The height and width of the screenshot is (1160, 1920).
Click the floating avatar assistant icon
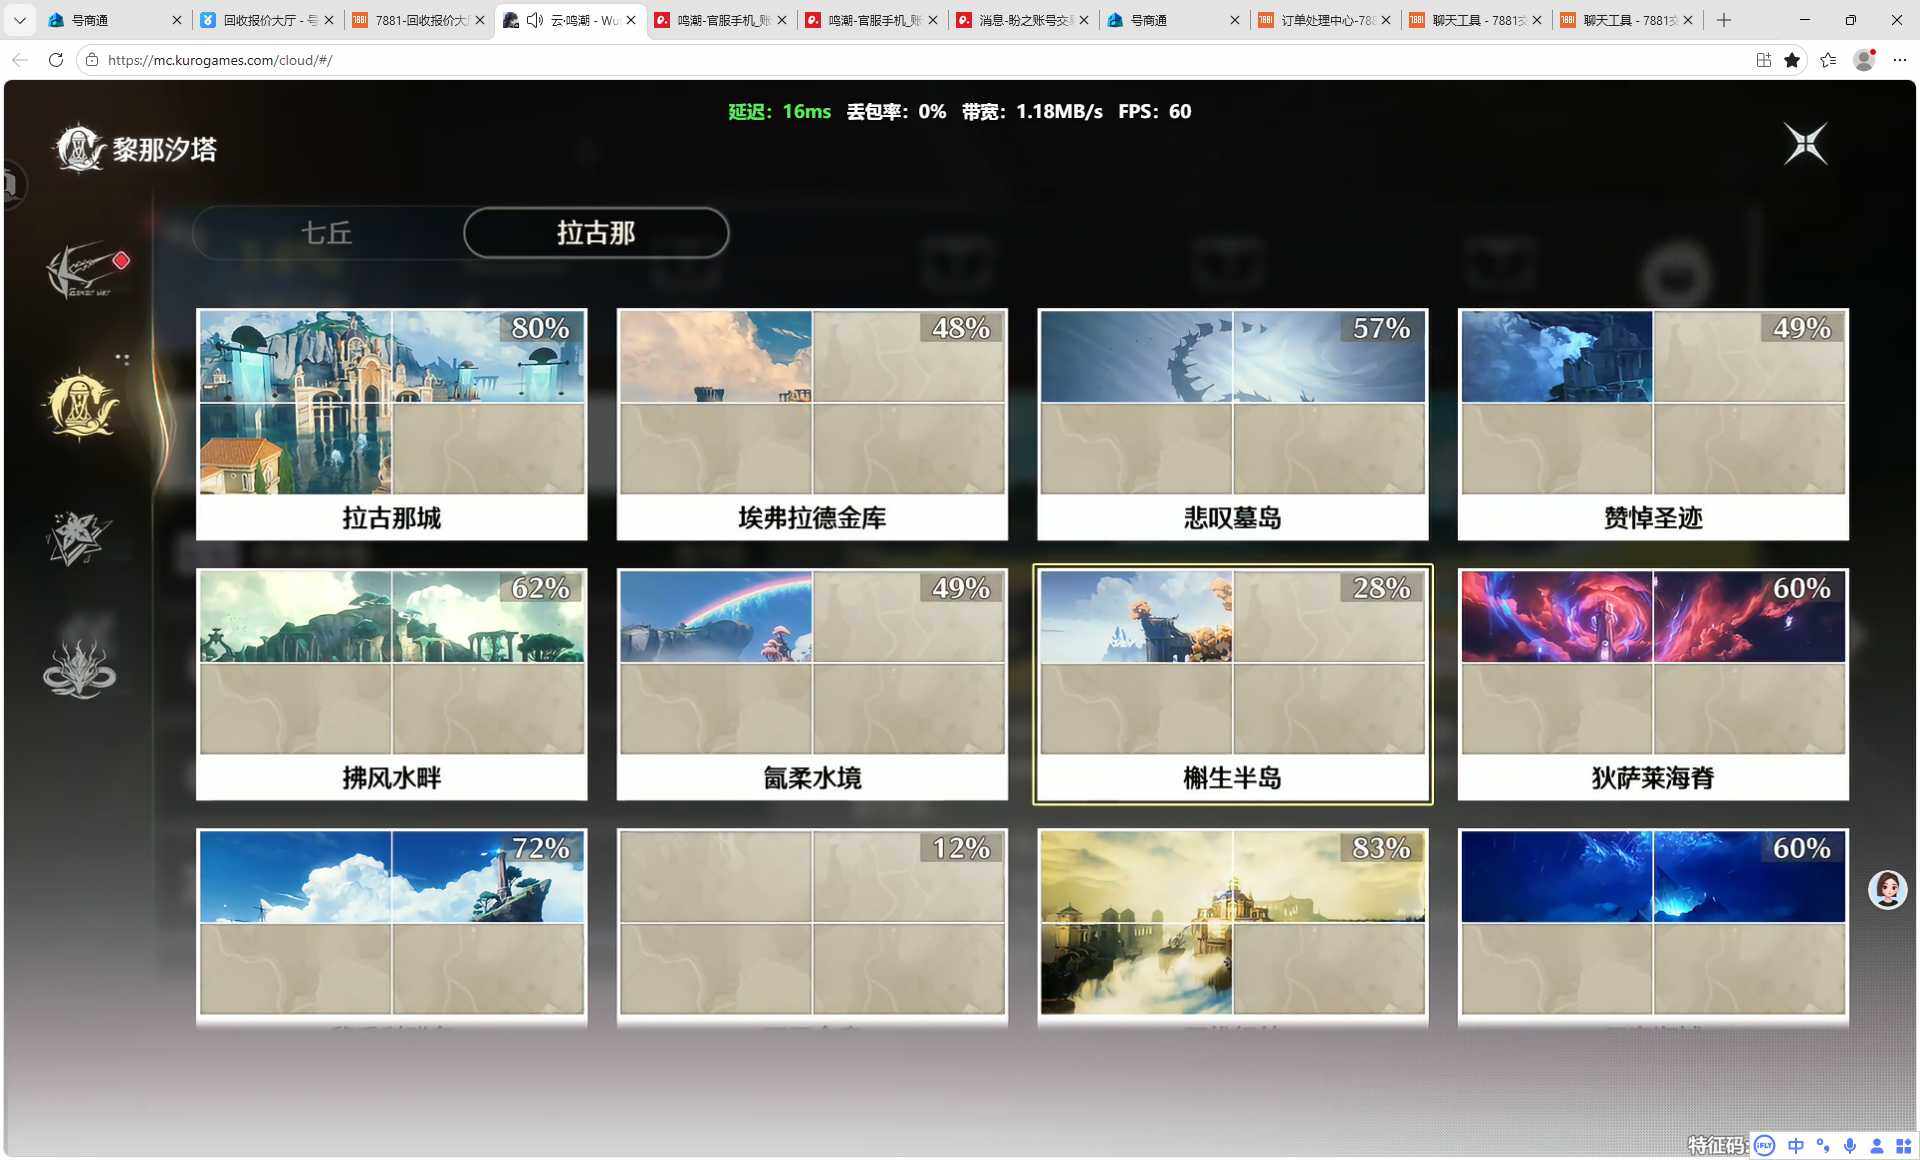[x=1887, y=889]
